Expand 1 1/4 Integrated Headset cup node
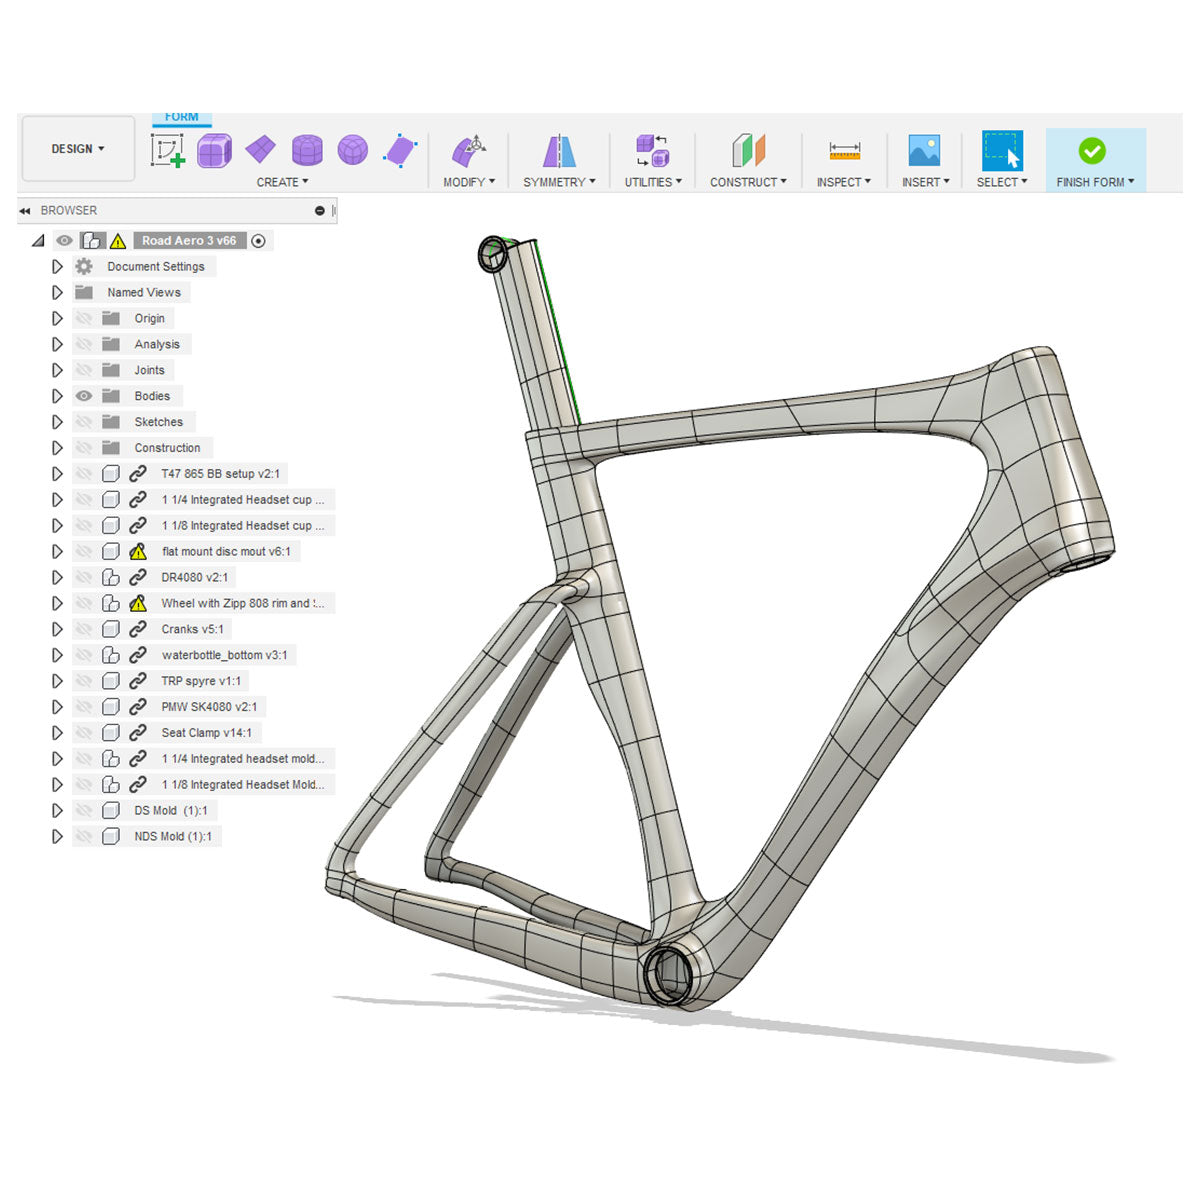The image size is (1200, 1200). click(57, 500)
